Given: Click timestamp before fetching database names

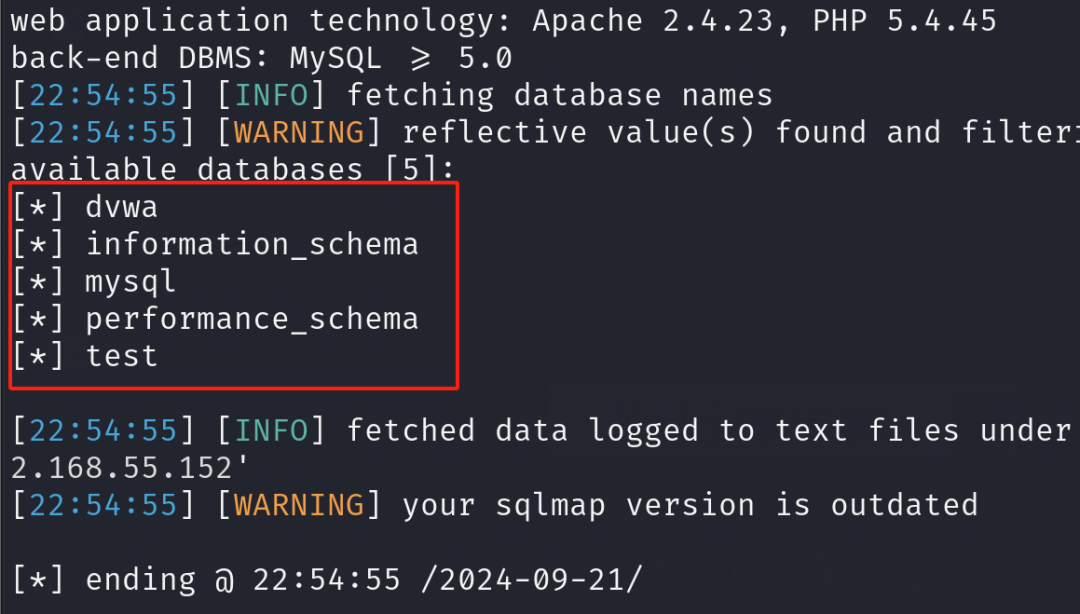Looking at the screenshot, I should click(x=103, y=95).
